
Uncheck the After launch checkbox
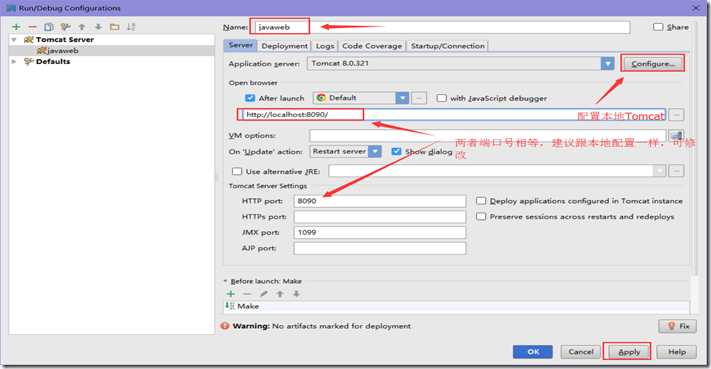[x=250, y=98]
